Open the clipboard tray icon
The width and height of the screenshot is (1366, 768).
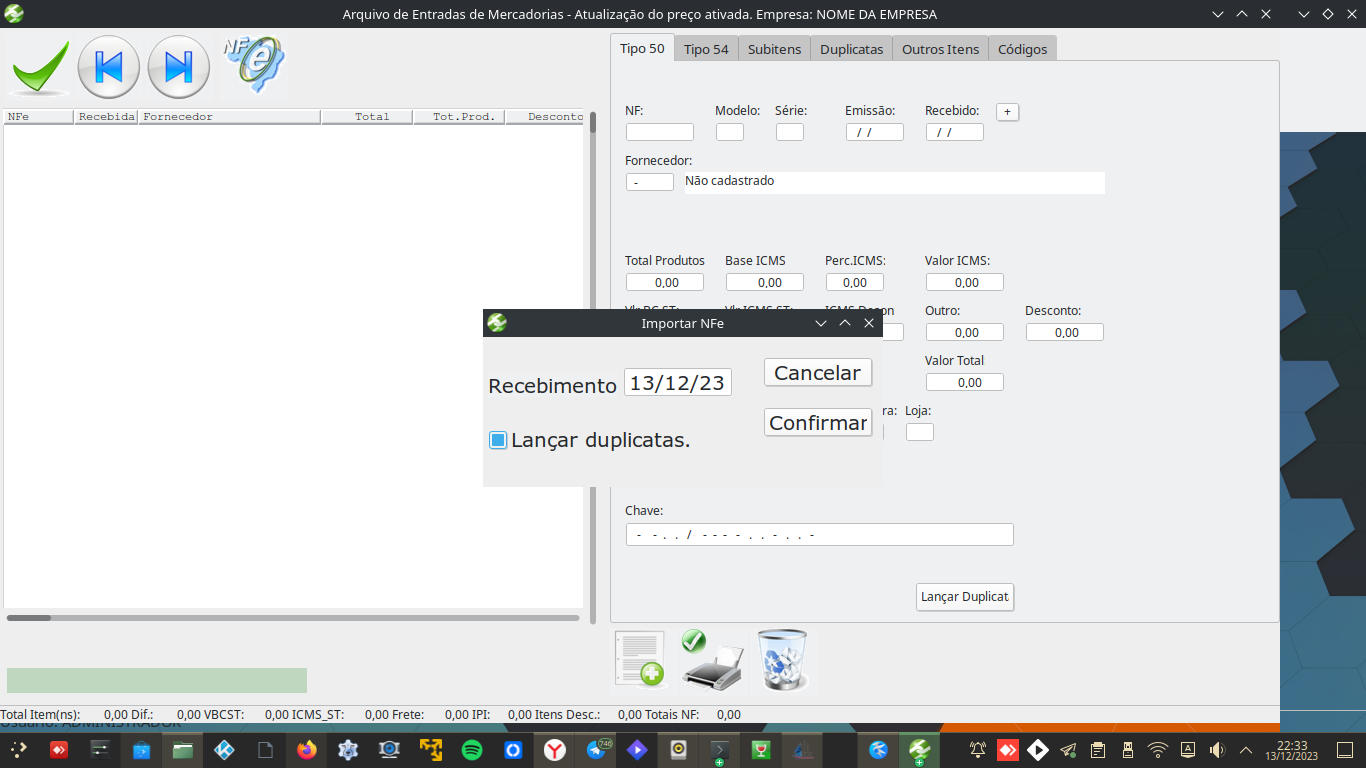tap(1097, 749)
